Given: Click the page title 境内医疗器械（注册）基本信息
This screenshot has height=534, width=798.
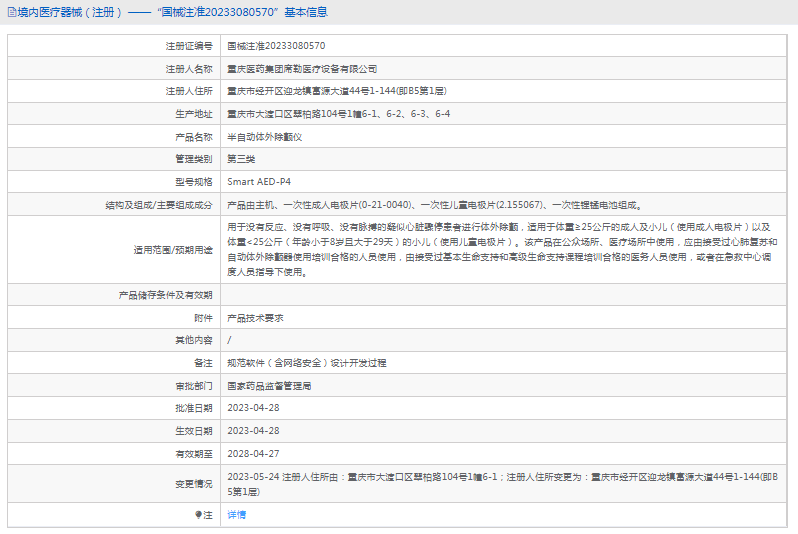Looking at the screenshot, I should coord(173,12).
